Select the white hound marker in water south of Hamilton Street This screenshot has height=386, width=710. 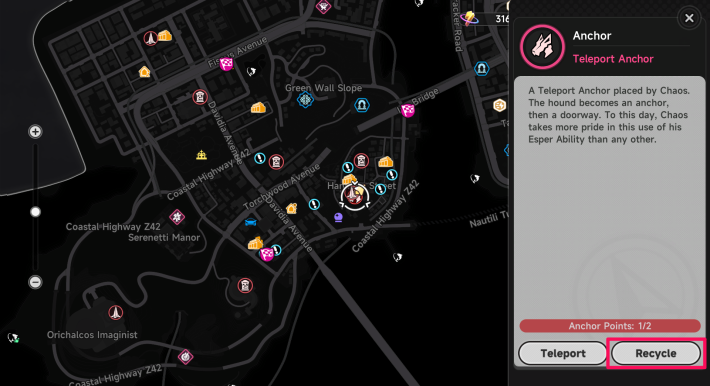398,257
